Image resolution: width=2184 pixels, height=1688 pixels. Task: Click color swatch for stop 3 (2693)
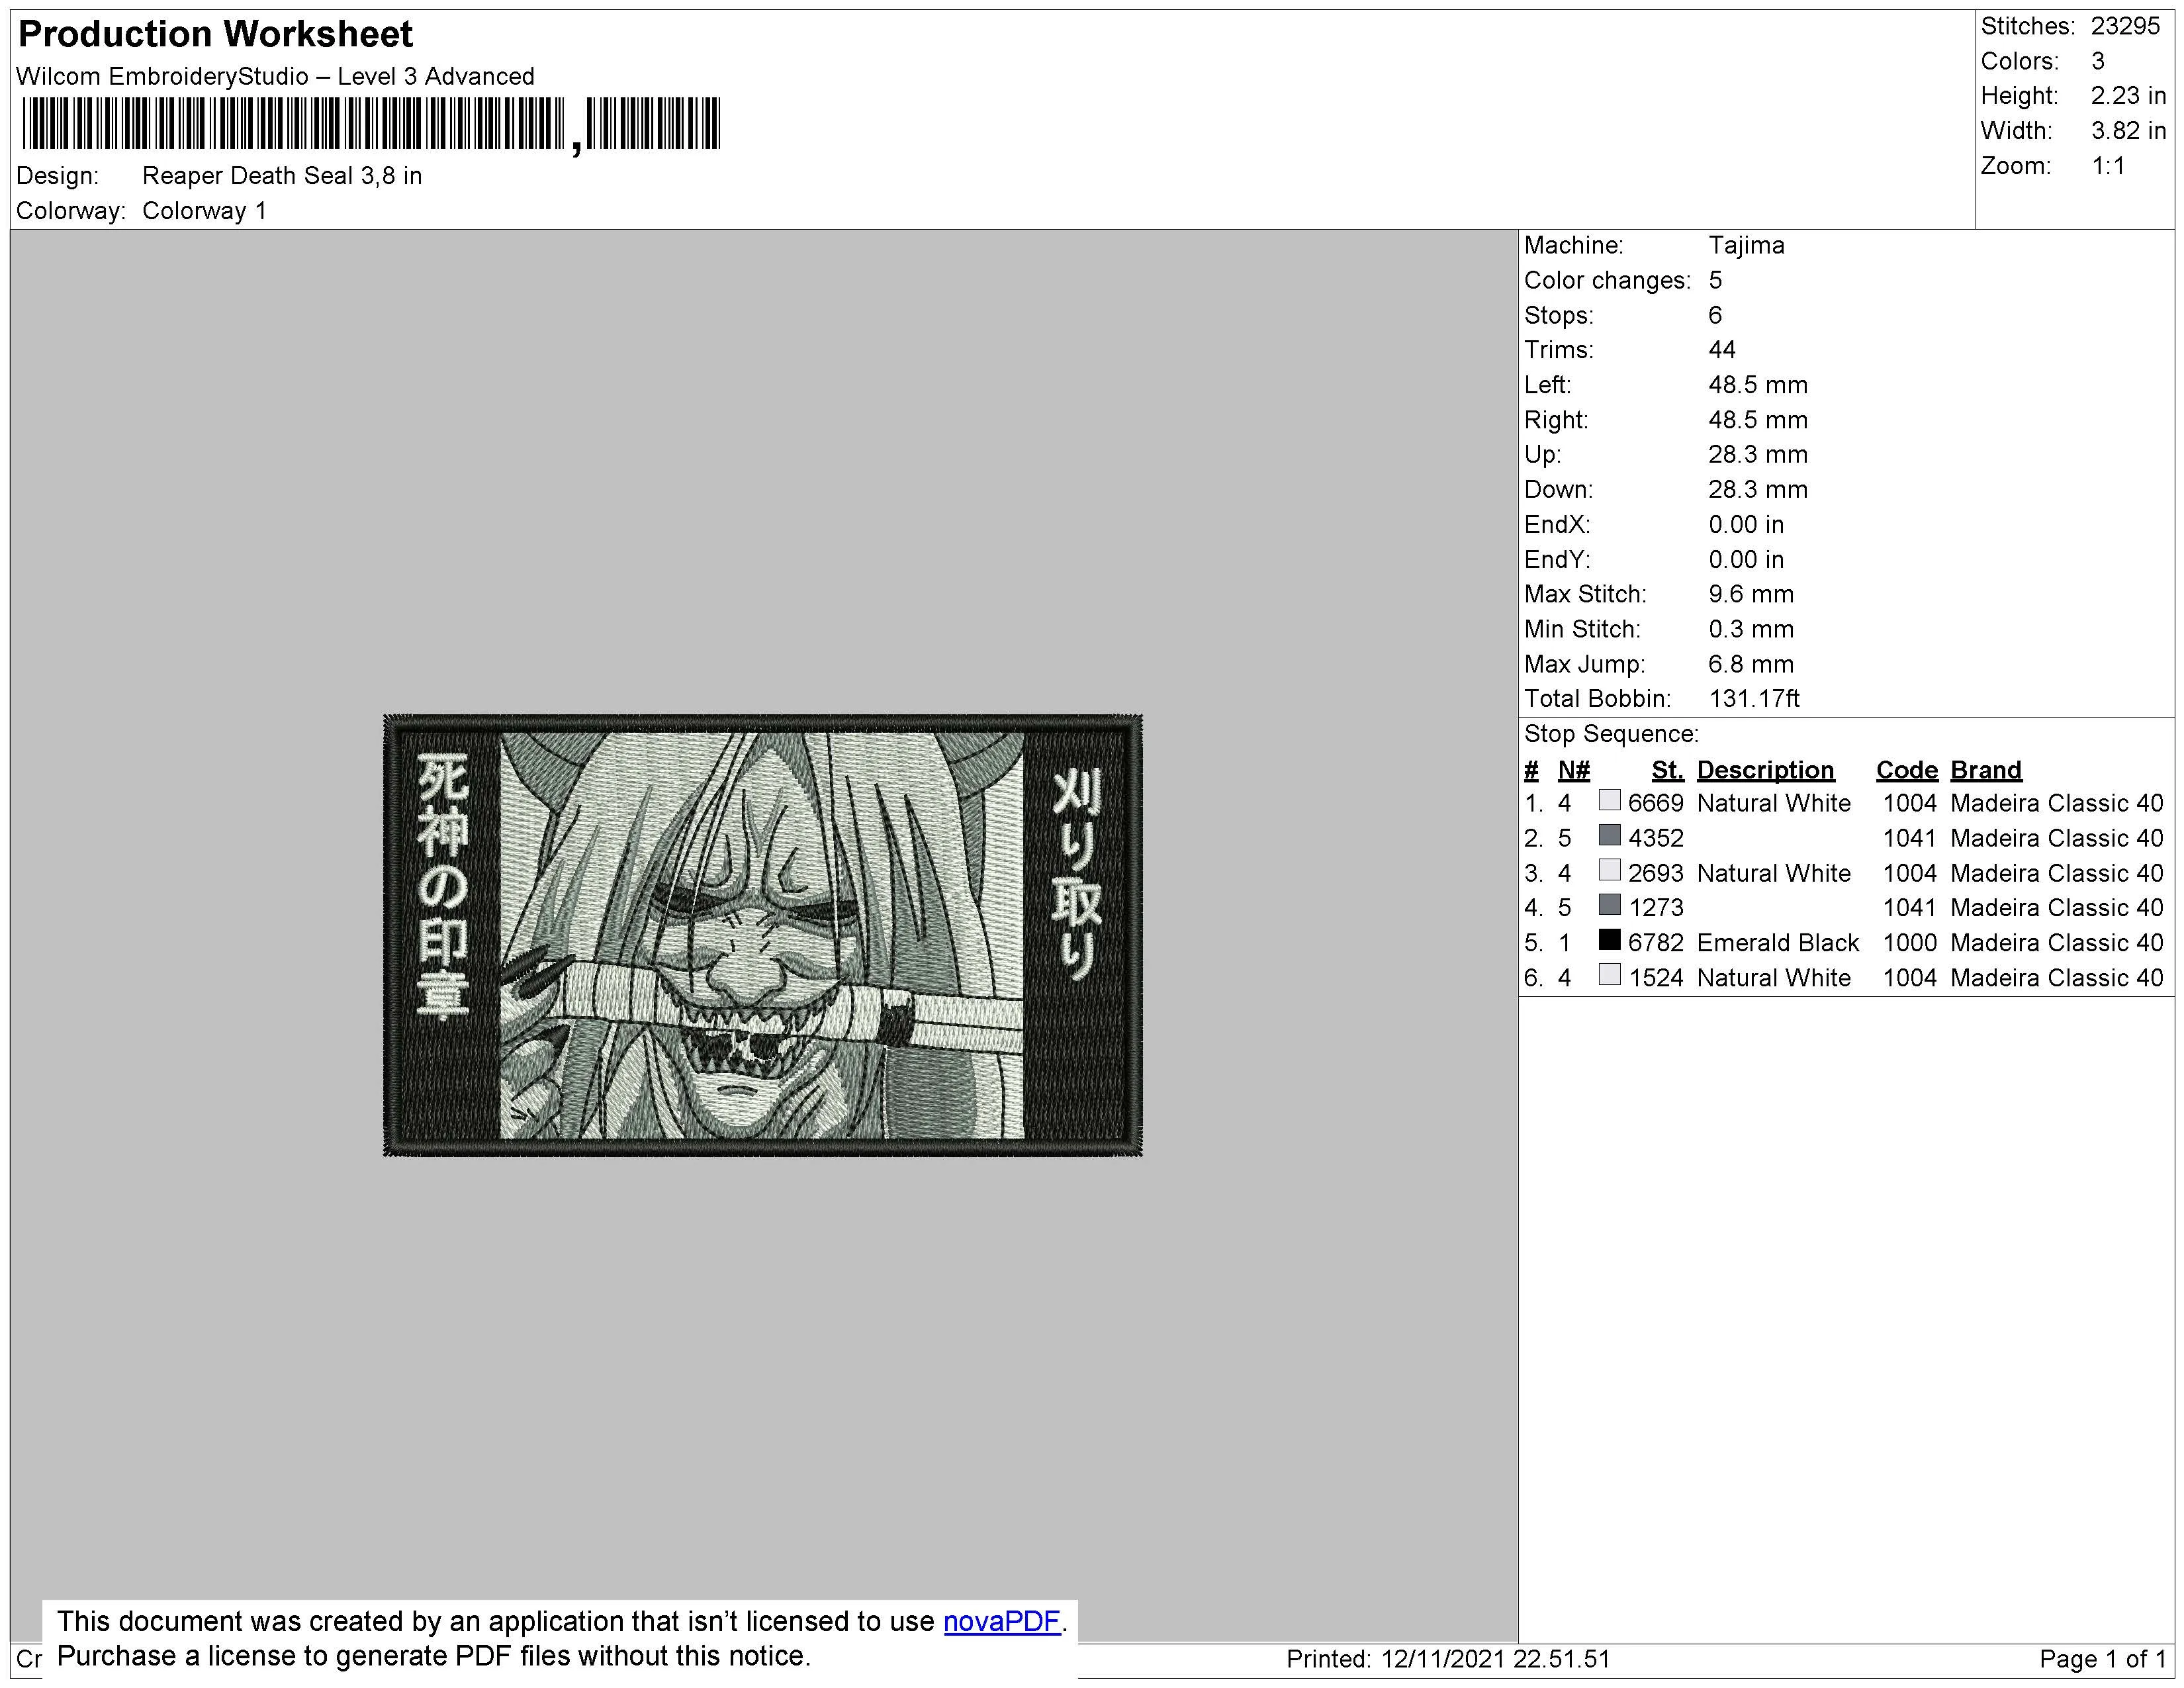click(1609, 870)
